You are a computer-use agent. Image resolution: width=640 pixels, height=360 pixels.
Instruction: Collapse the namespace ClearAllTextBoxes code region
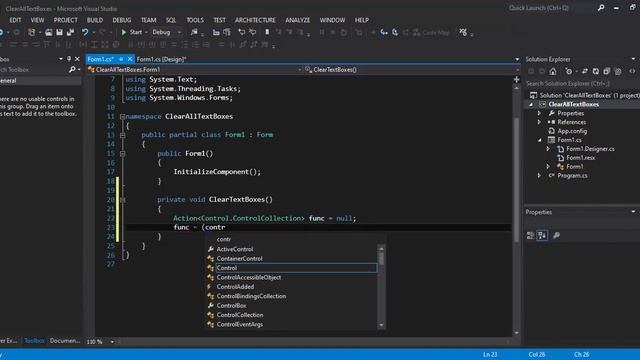122,117
